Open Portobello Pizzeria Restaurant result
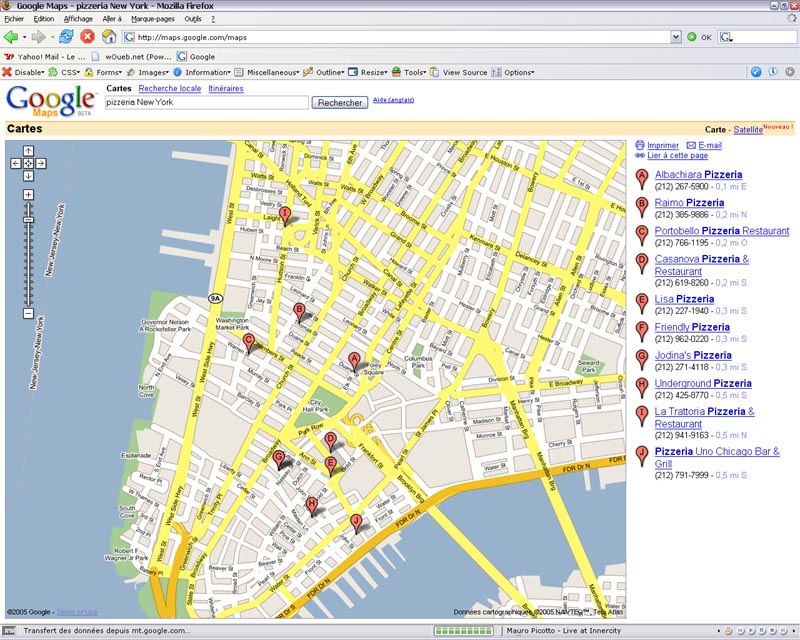The height and width of the screenshot is (640, 800). pyautogui.click(x=722, y=231)
